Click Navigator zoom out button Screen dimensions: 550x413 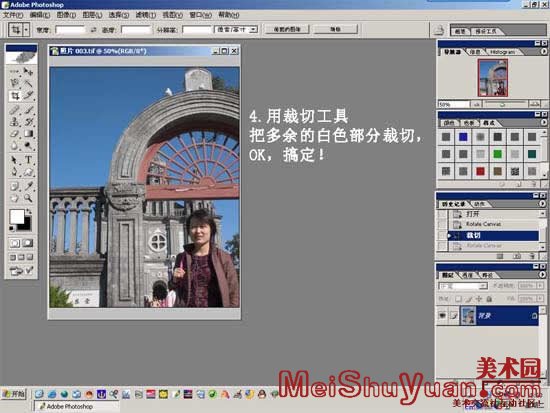click(x=476, y=104)
